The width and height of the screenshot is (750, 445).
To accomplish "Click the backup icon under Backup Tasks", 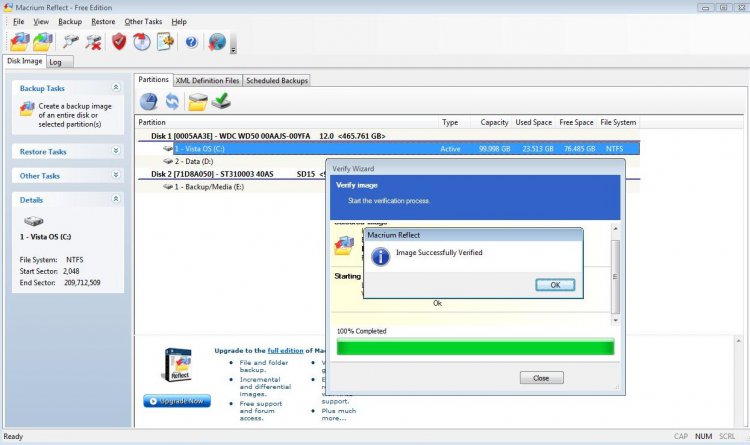I will (x=27, y=109).
